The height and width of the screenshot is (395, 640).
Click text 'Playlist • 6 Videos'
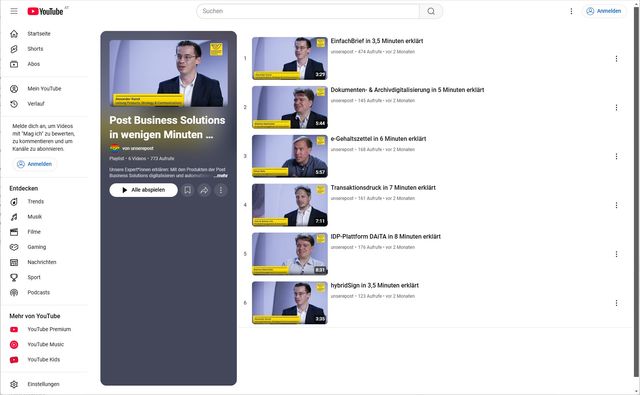127,158
